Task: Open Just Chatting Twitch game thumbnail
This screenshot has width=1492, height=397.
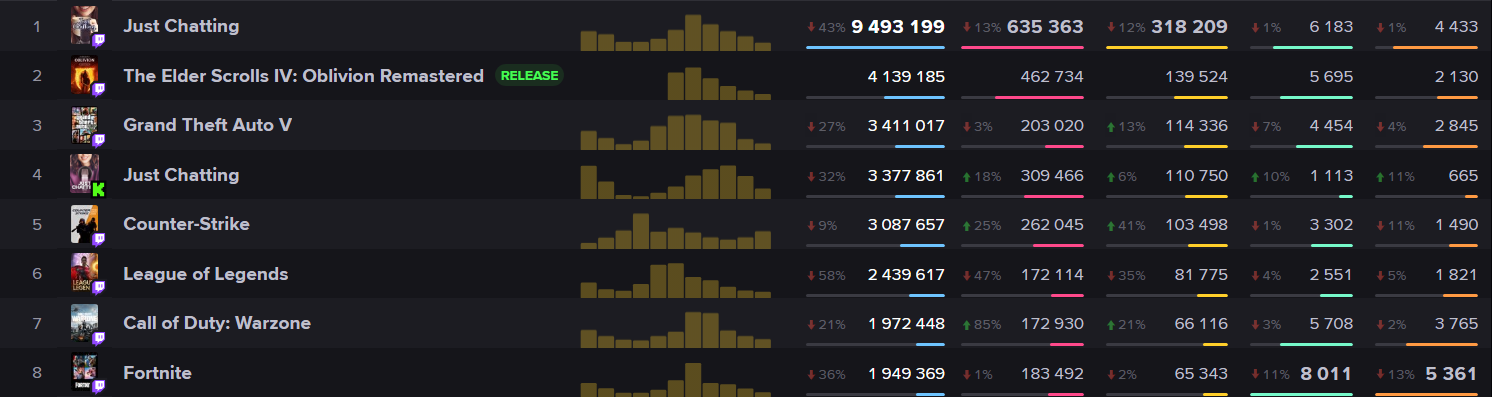Action: pyautogui.click(x=85, y=25)
